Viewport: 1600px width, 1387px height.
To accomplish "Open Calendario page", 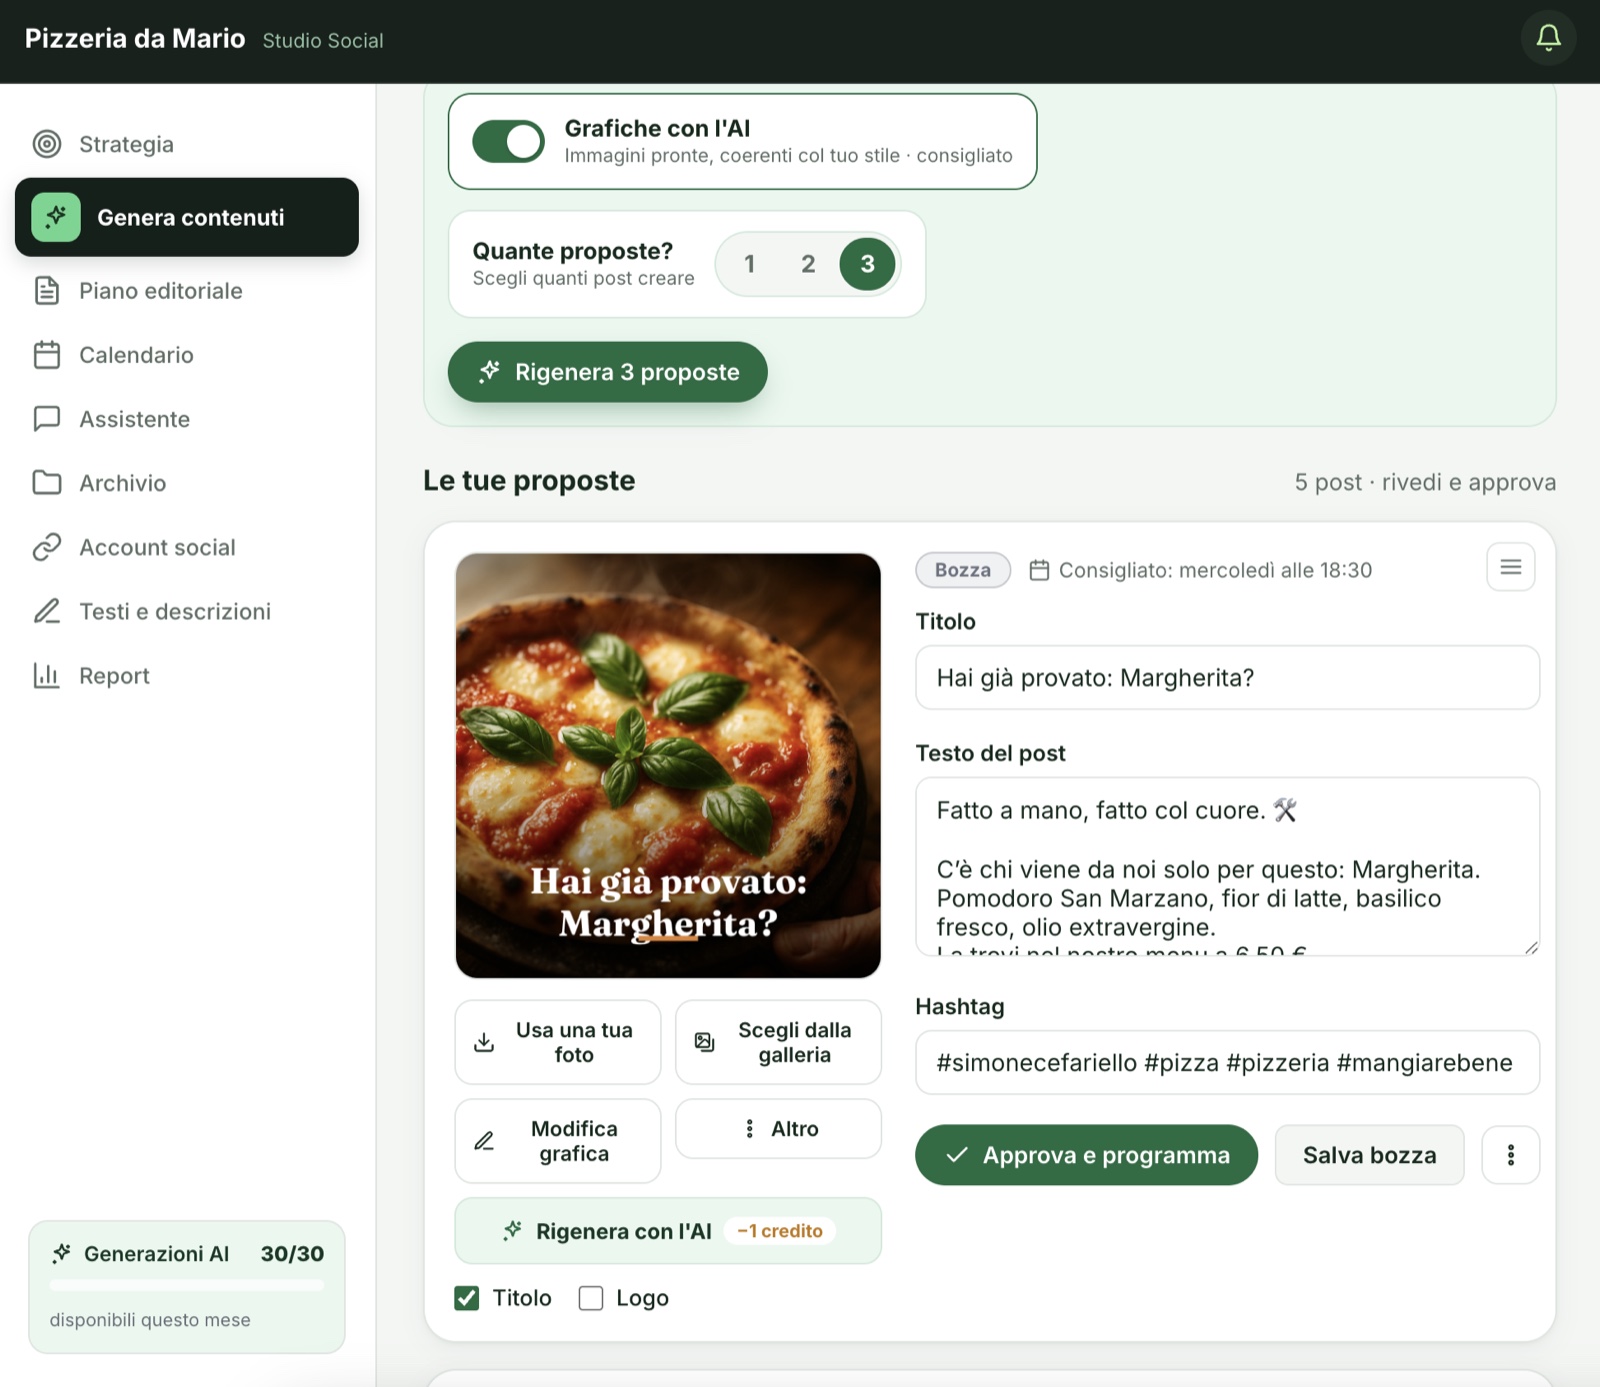I will pos(187,355).
